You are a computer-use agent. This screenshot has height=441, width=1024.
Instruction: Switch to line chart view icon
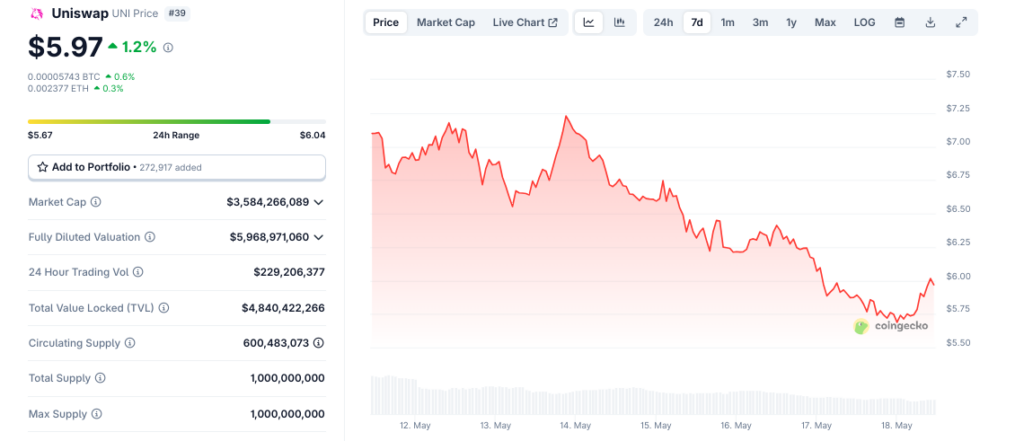point(589,22)
